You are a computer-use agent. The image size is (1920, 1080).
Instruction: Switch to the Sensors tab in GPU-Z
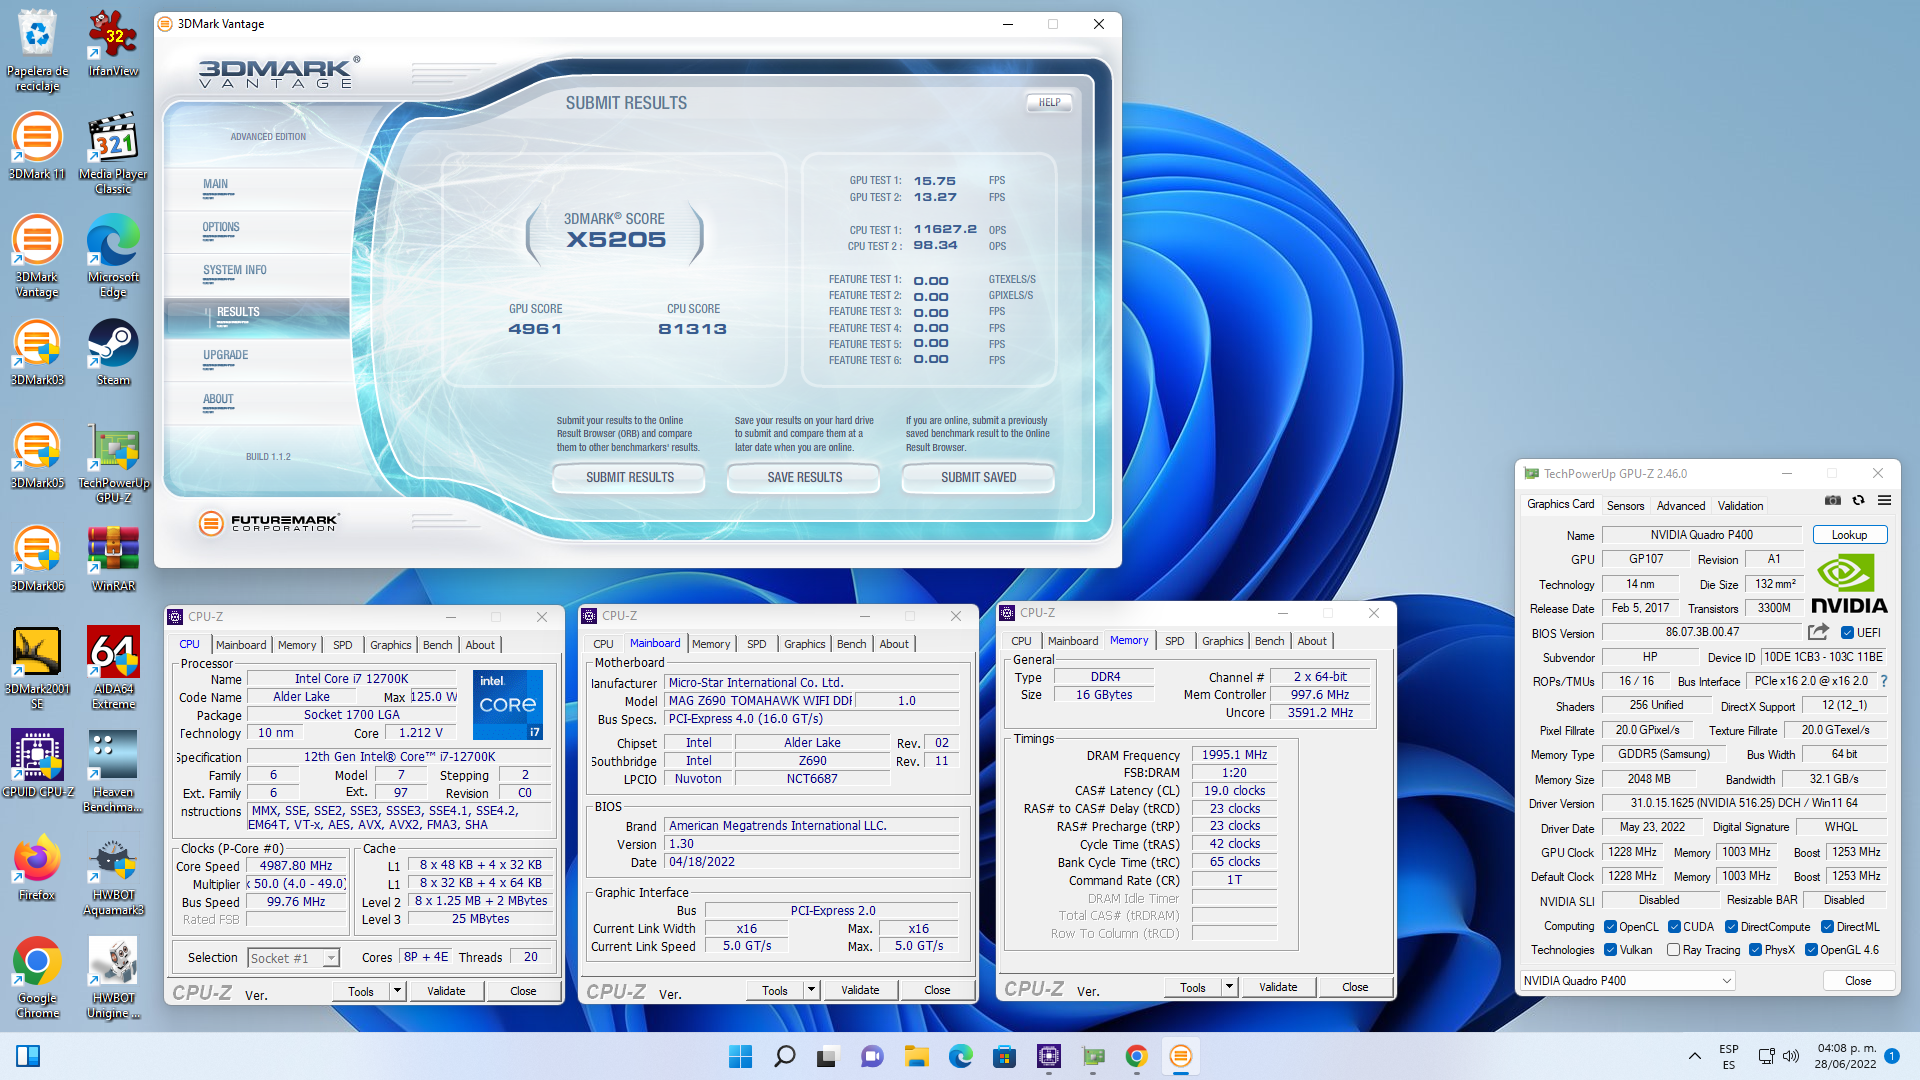(1625, 506)
